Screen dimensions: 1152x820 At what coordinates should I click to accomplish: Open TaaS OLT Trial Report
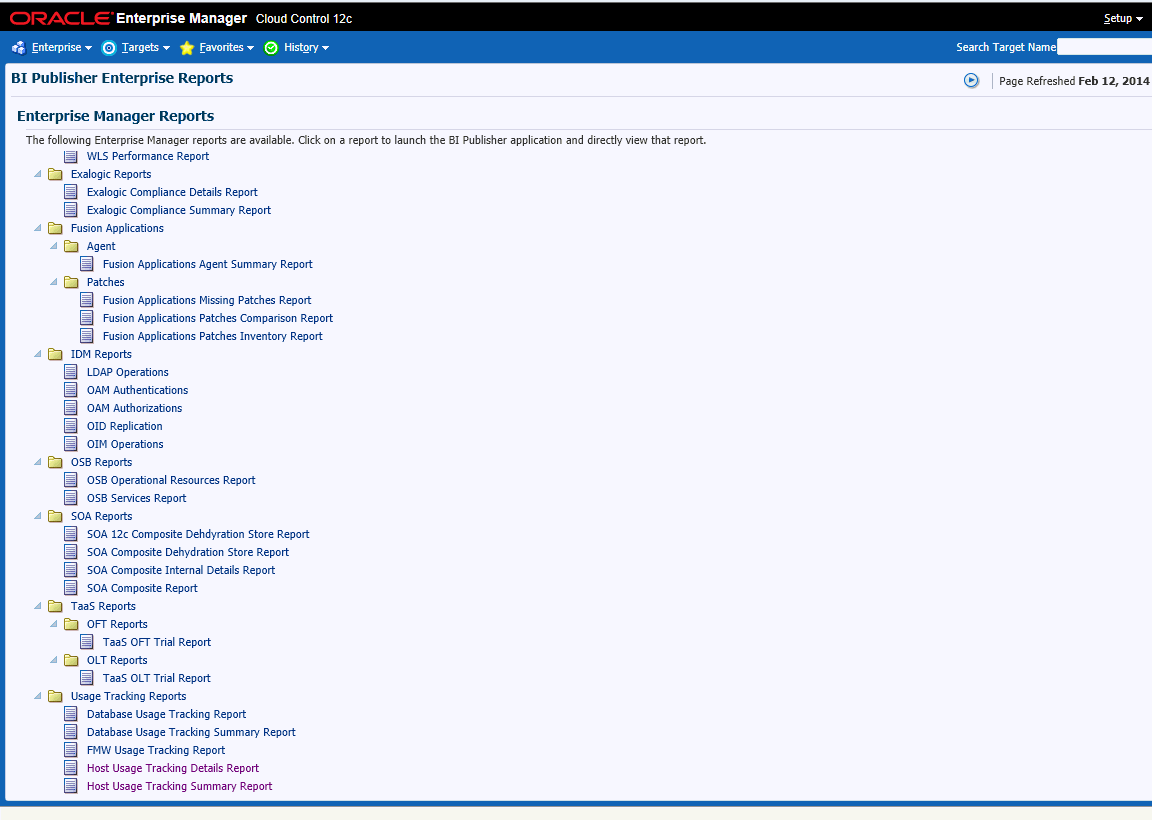coord(156,678)
